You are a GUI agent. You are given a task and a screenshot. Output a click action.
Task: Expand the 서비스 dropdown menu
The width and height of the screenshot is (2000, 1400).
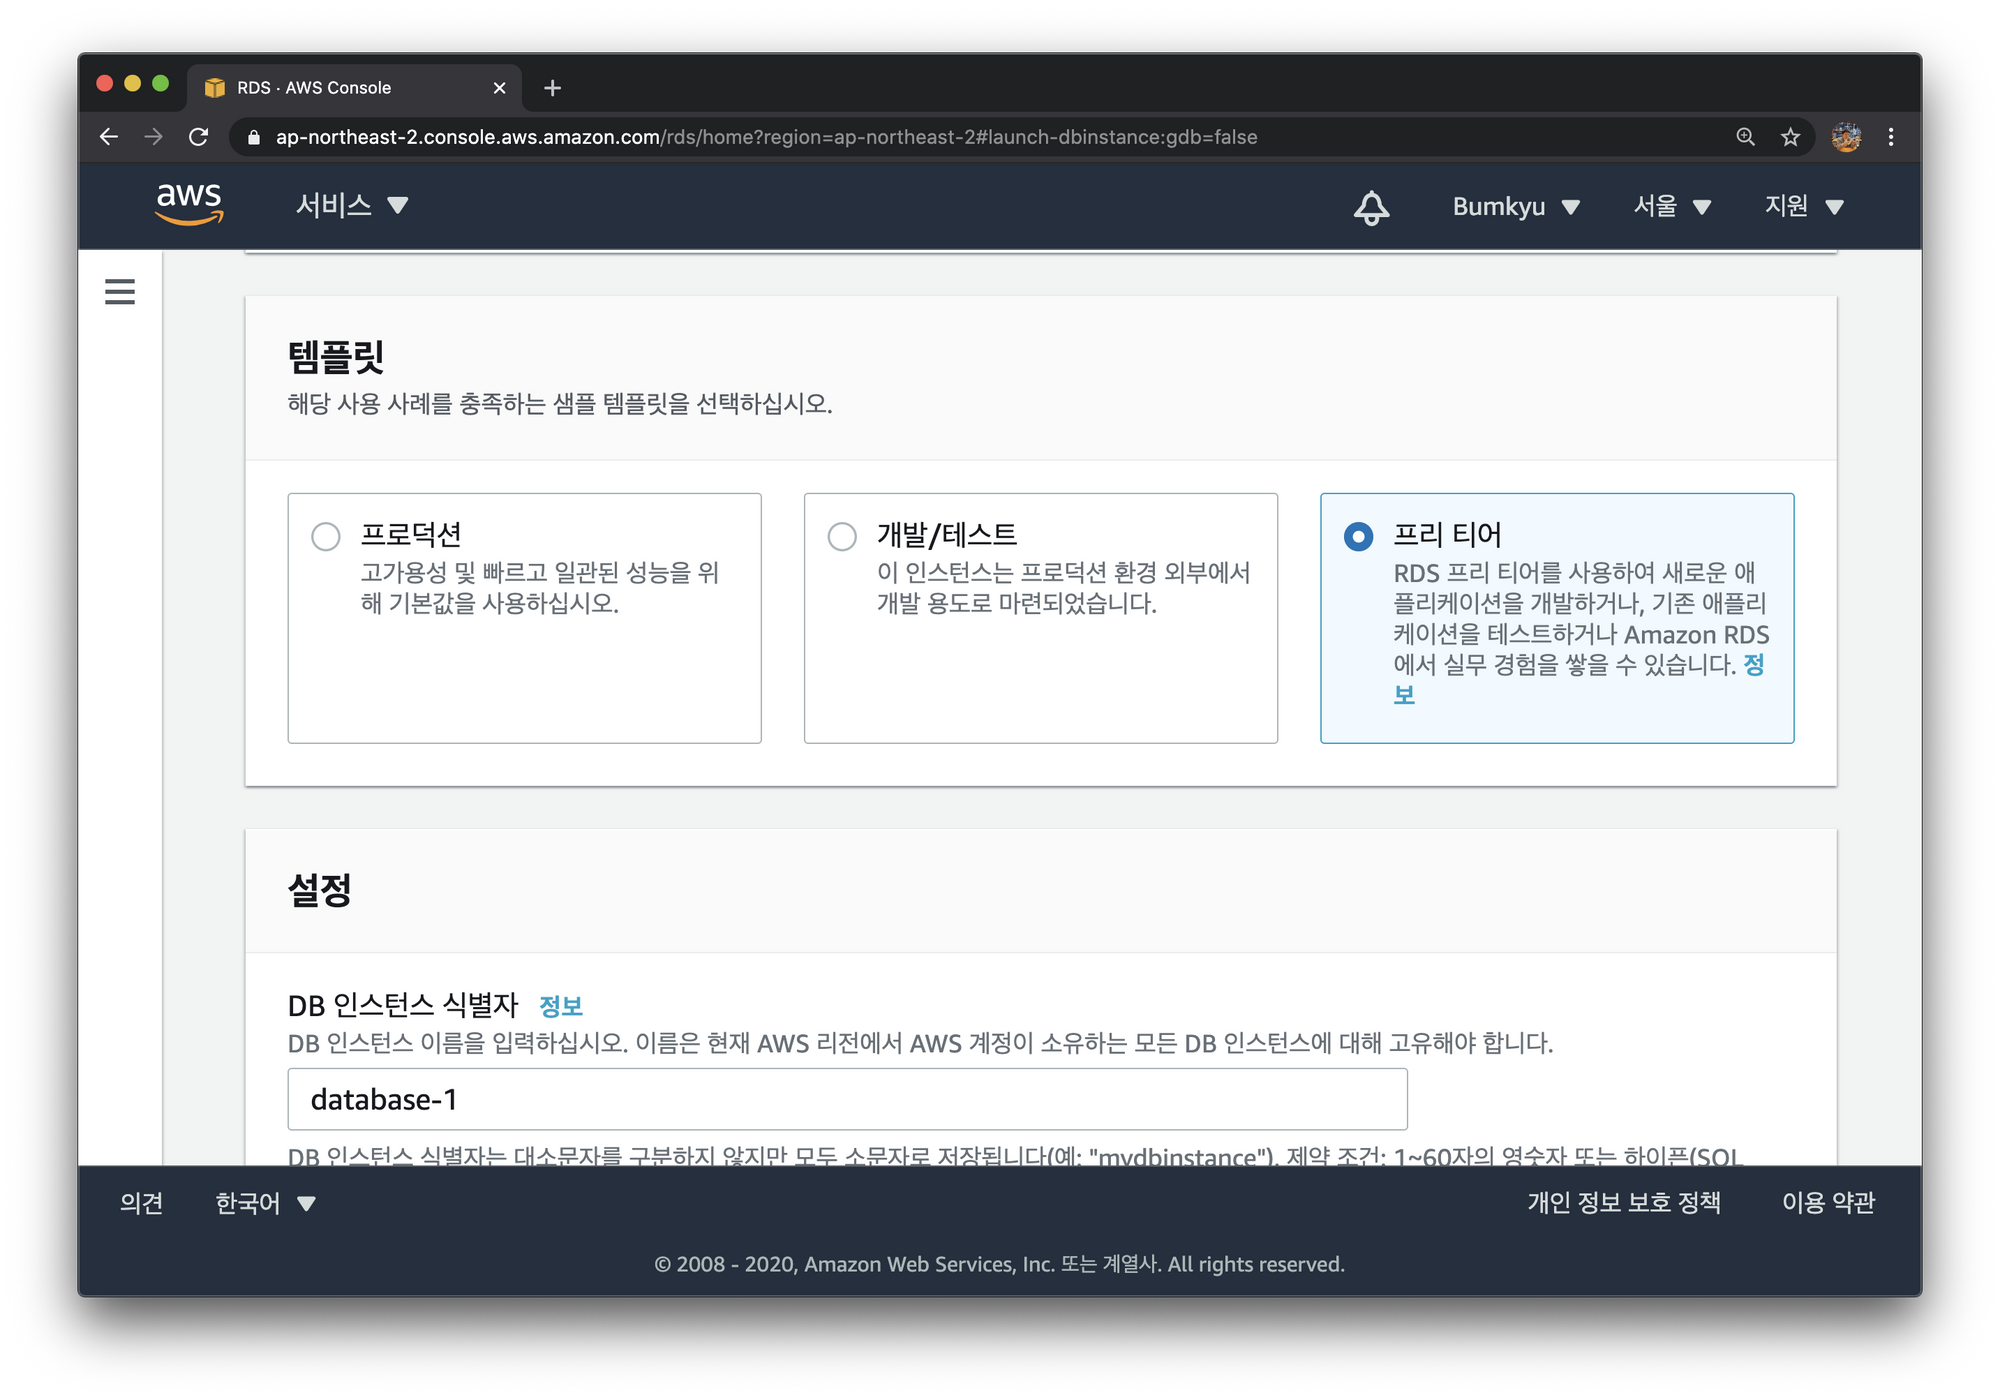[352, 205]
